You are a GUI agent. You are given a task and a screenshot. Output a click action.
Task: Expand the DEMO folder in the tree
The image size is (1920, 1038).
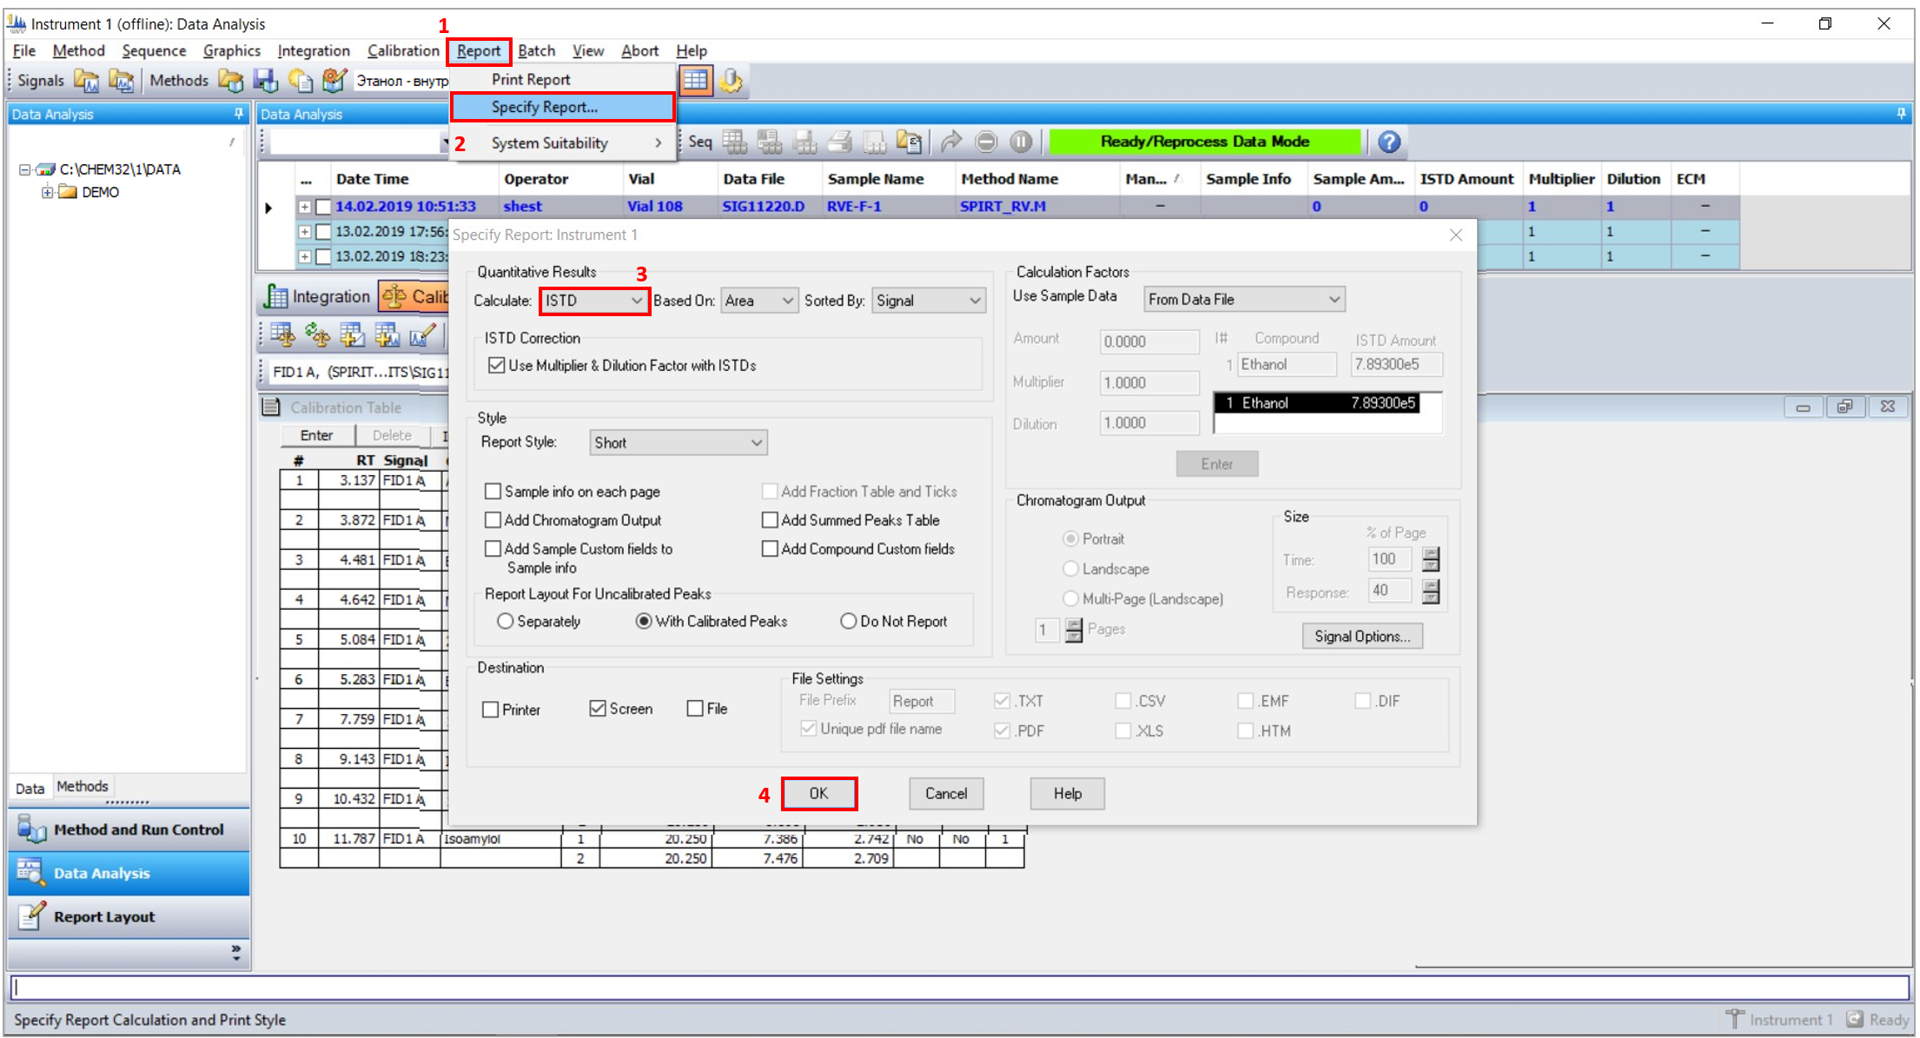[x=47, y=192]
